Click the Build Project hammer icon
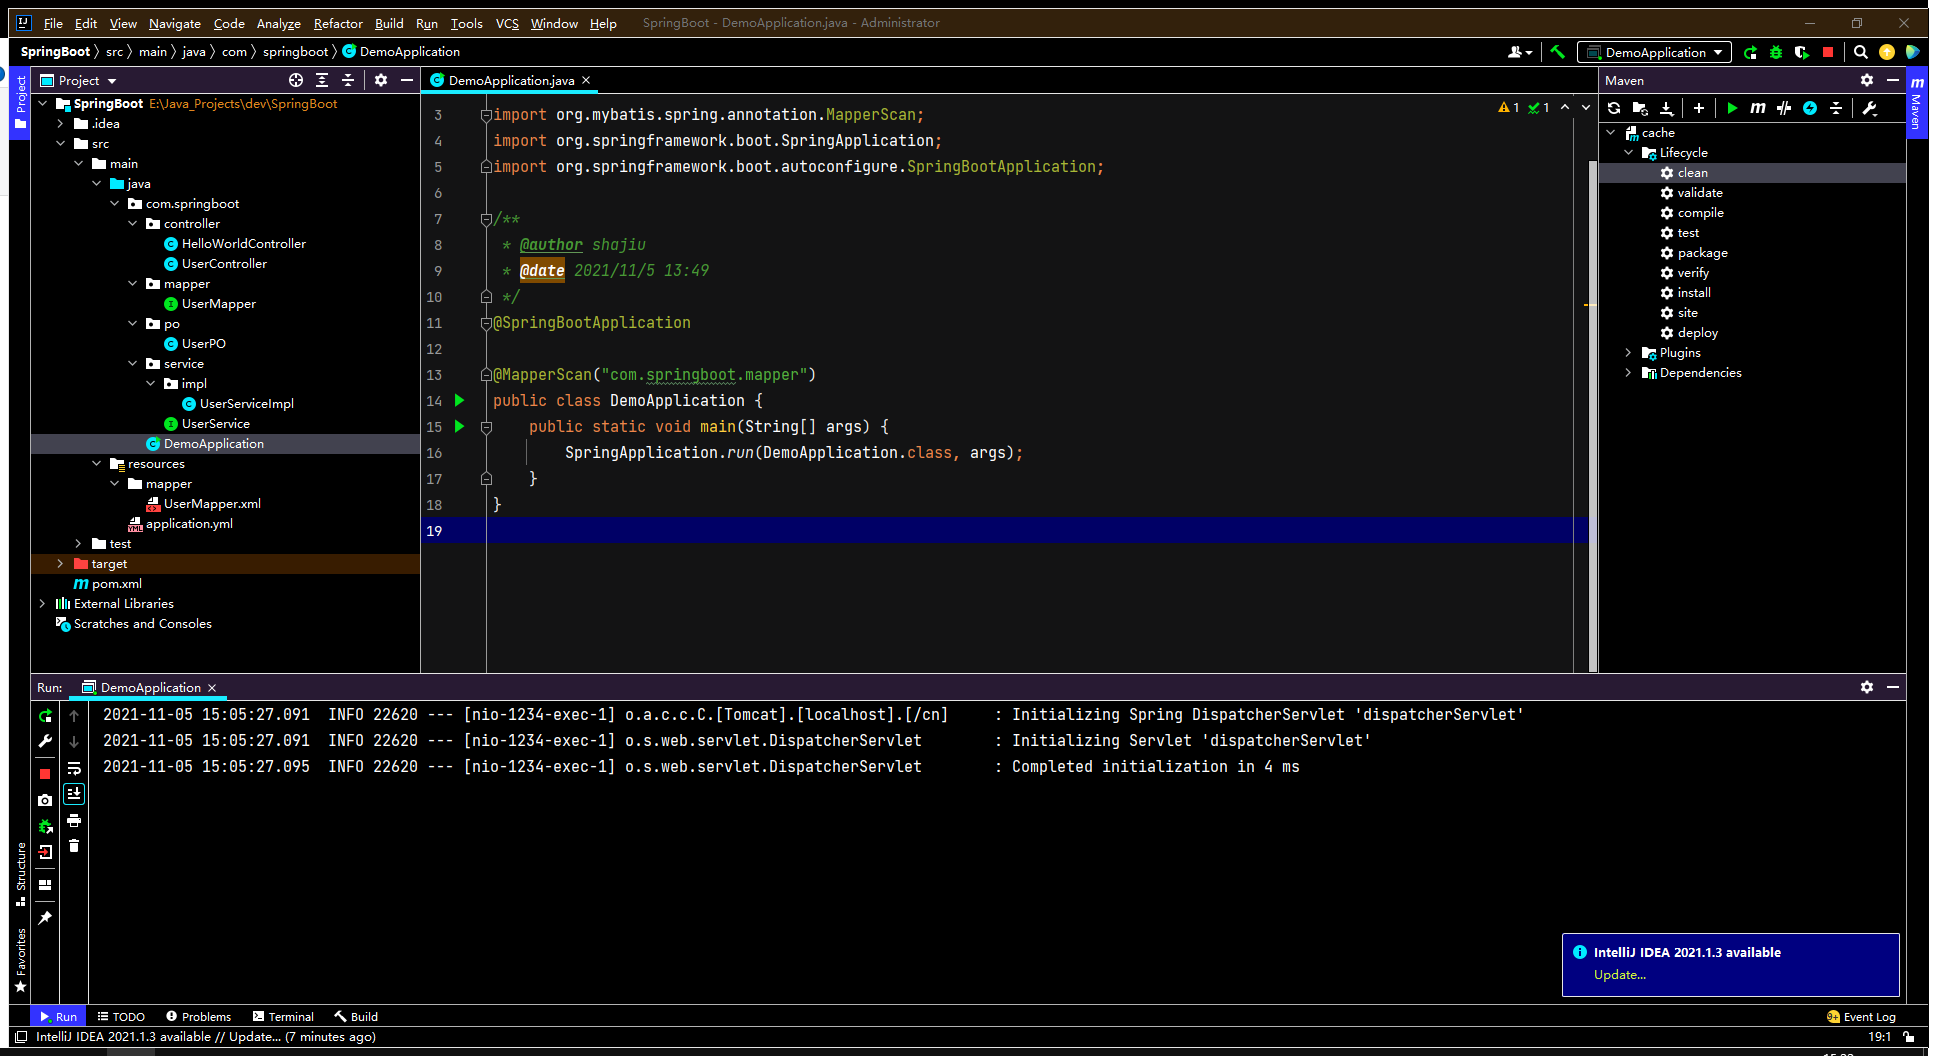The width and height of the screenshot is (1936, 1056). click(x=1557, y=52)
